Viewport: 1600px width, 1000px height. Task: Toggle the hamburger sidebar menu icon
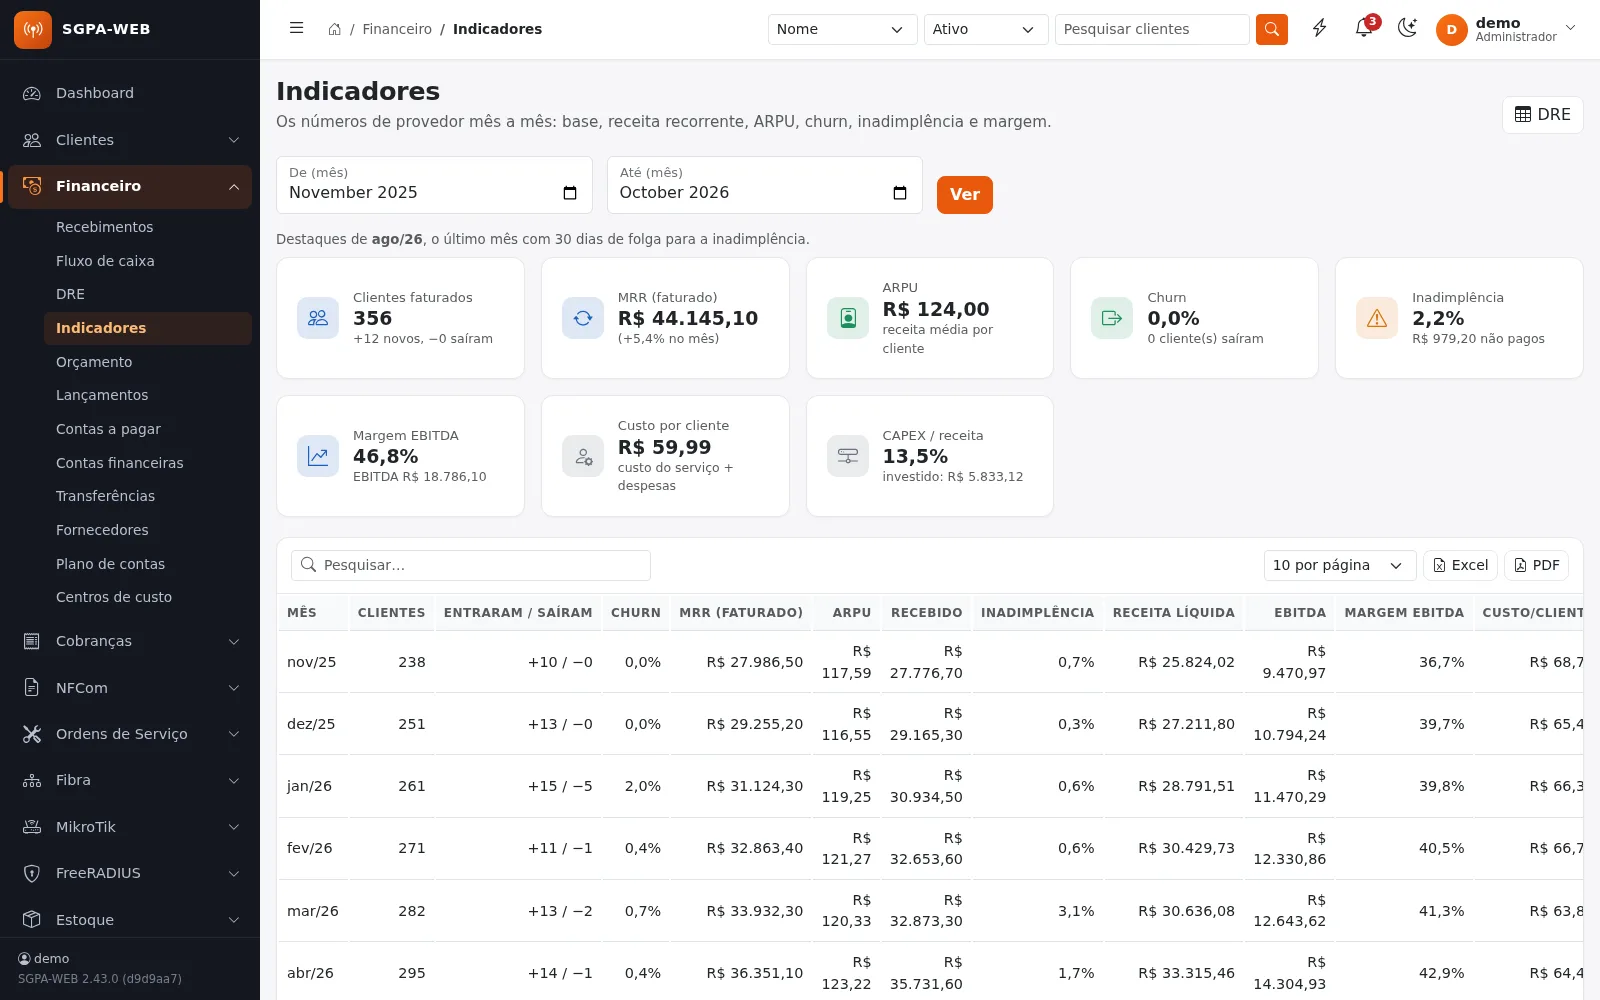pos(296,28)
